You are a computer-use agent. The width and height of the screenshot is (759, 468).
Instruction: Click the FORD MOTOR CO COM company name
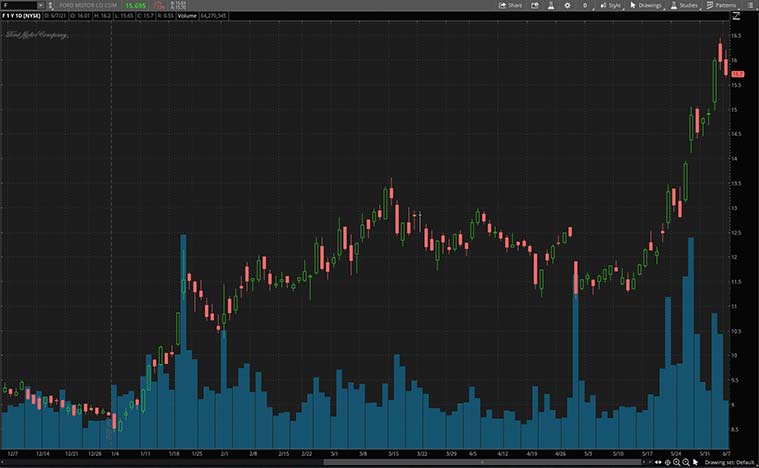point(88,5)
